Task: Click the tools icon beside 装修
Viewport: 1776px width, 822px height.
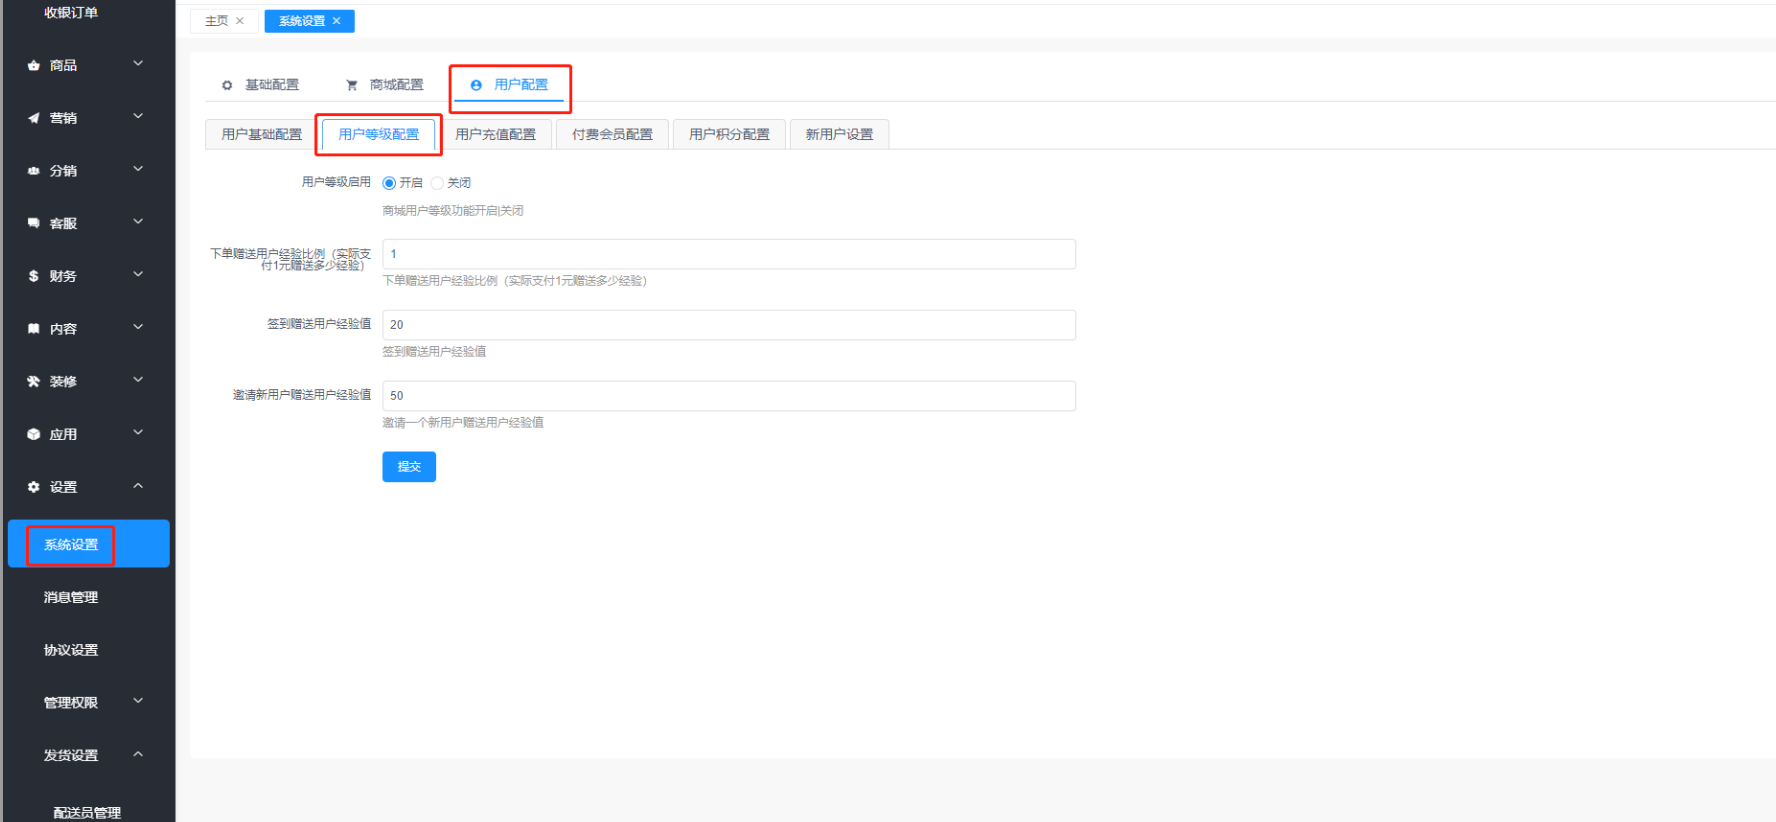Action: pyautogui.click(x=34, y=381)
